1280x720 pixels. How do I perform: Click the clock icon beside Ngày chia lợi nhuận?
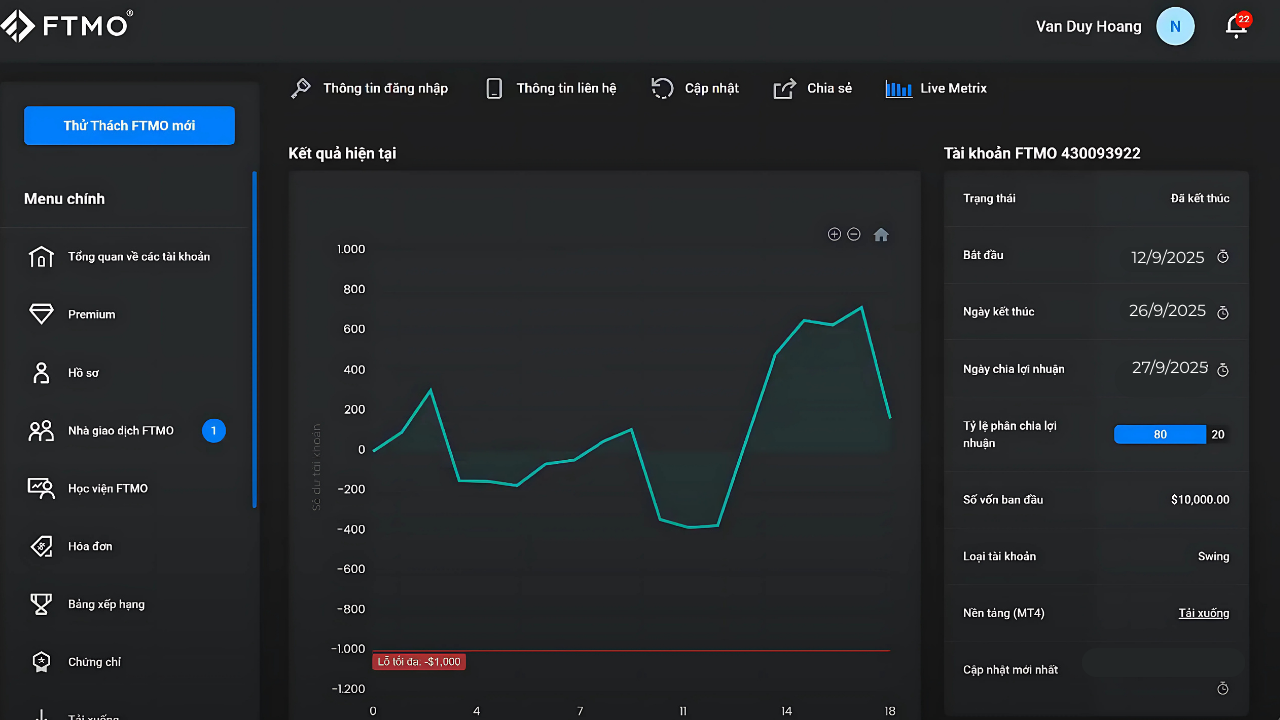click(1222, 370)
